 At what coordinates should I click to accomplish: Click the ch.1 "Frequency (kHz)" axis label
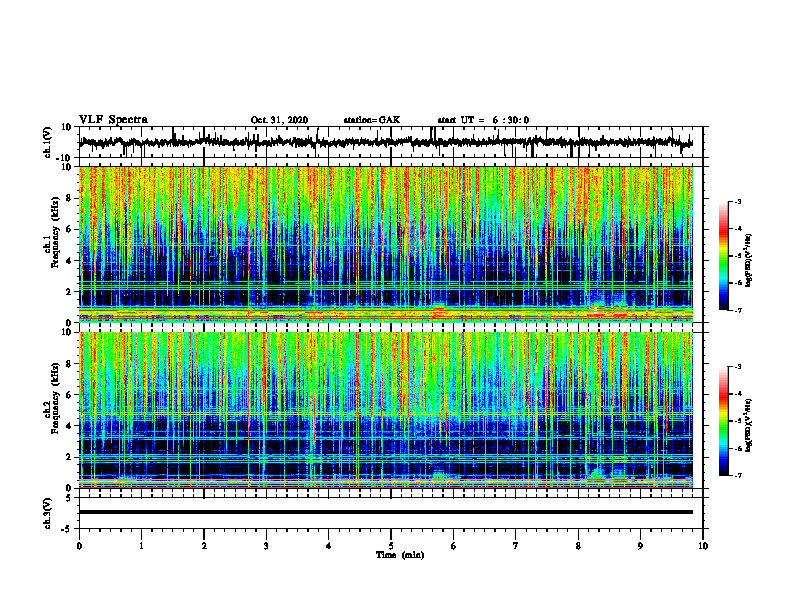(x=55, y=233)
